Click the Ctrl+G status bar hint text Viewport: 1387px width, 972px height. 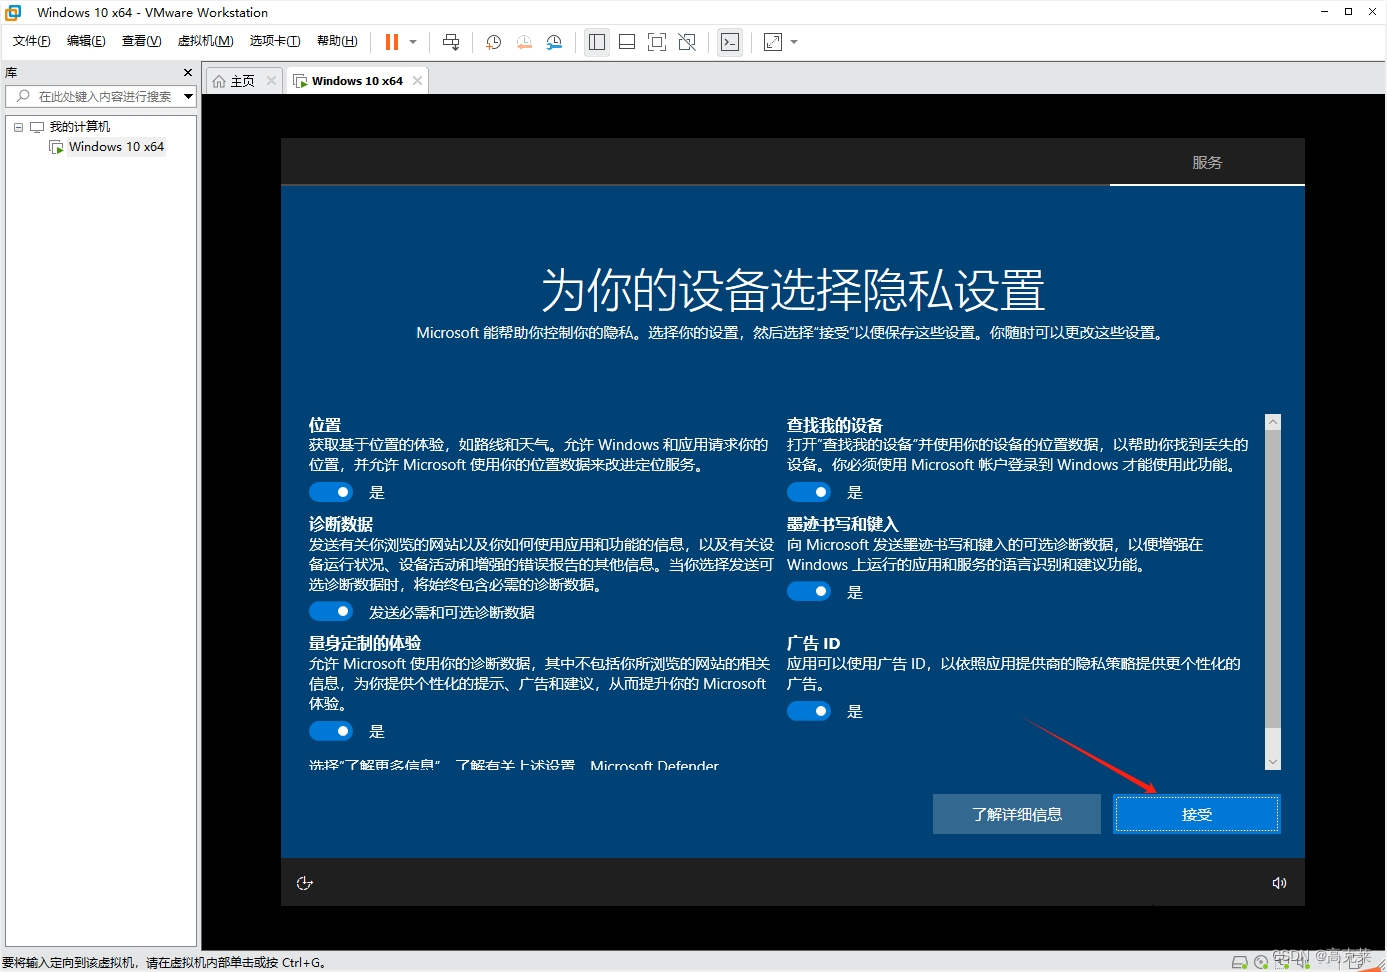tap(163, 963)
